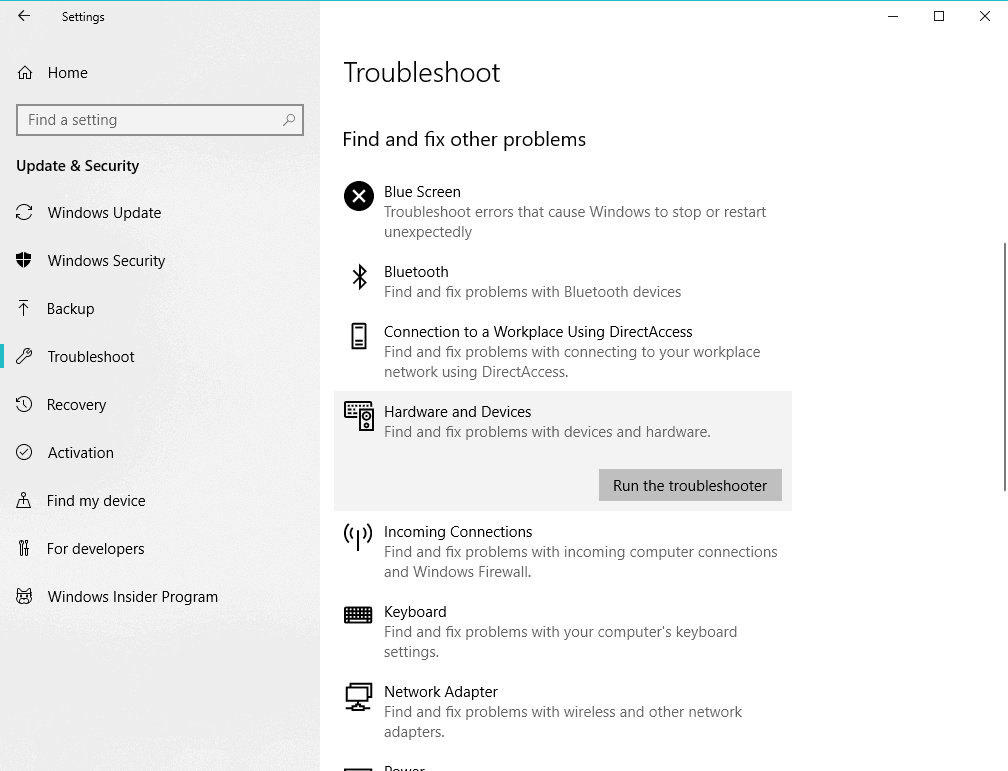Select the Network Adapter troubleshooter title
Screen dimensions: 1008x771
point(440,691)
